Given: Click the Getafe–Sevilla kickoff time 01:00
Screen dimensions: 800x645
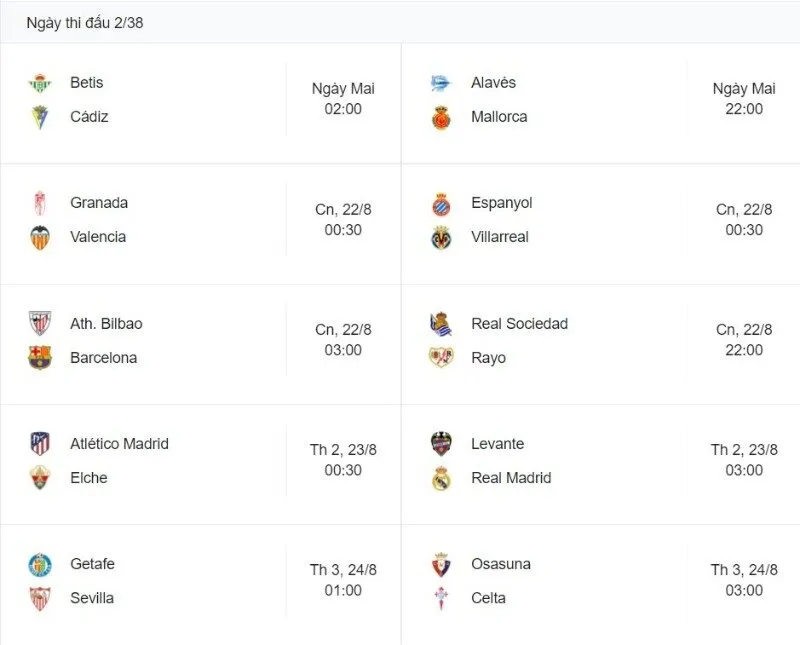Looking at the screenshot, I should tap(343, 590).
